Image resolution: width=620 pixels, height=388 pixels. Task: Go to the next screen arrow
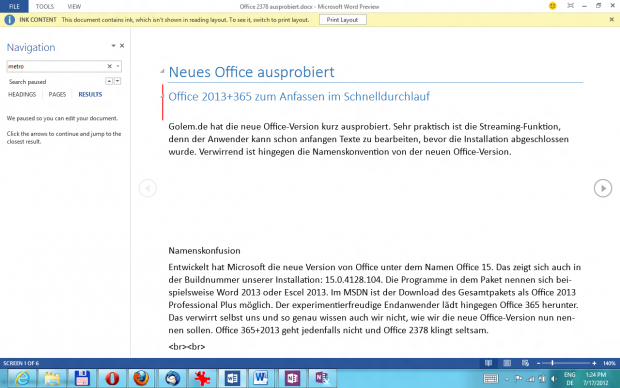(603, 188)
